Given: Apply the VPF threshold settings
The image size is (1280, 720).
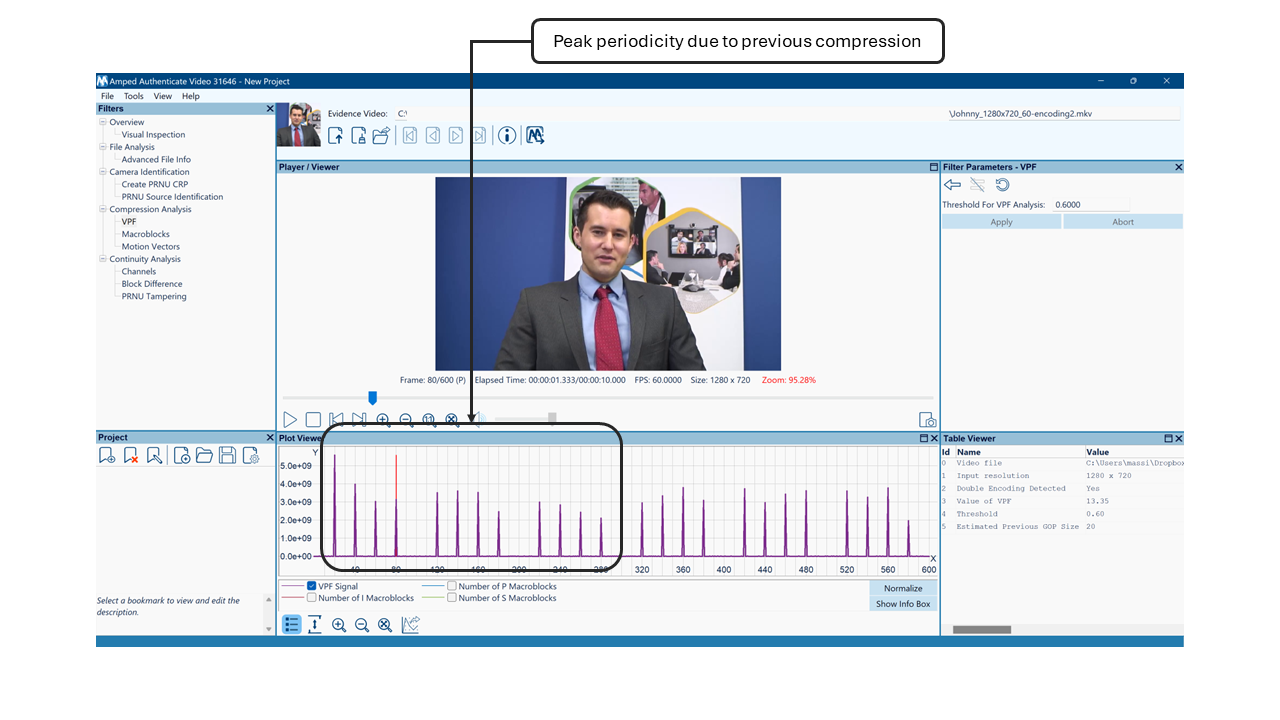Looking at the screenshot, I should (x=1001, y=221).
